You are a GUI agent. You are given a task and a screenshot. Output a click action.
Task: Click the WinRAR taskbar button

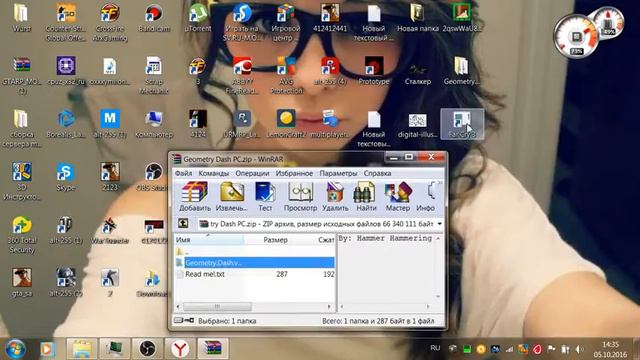213,349
